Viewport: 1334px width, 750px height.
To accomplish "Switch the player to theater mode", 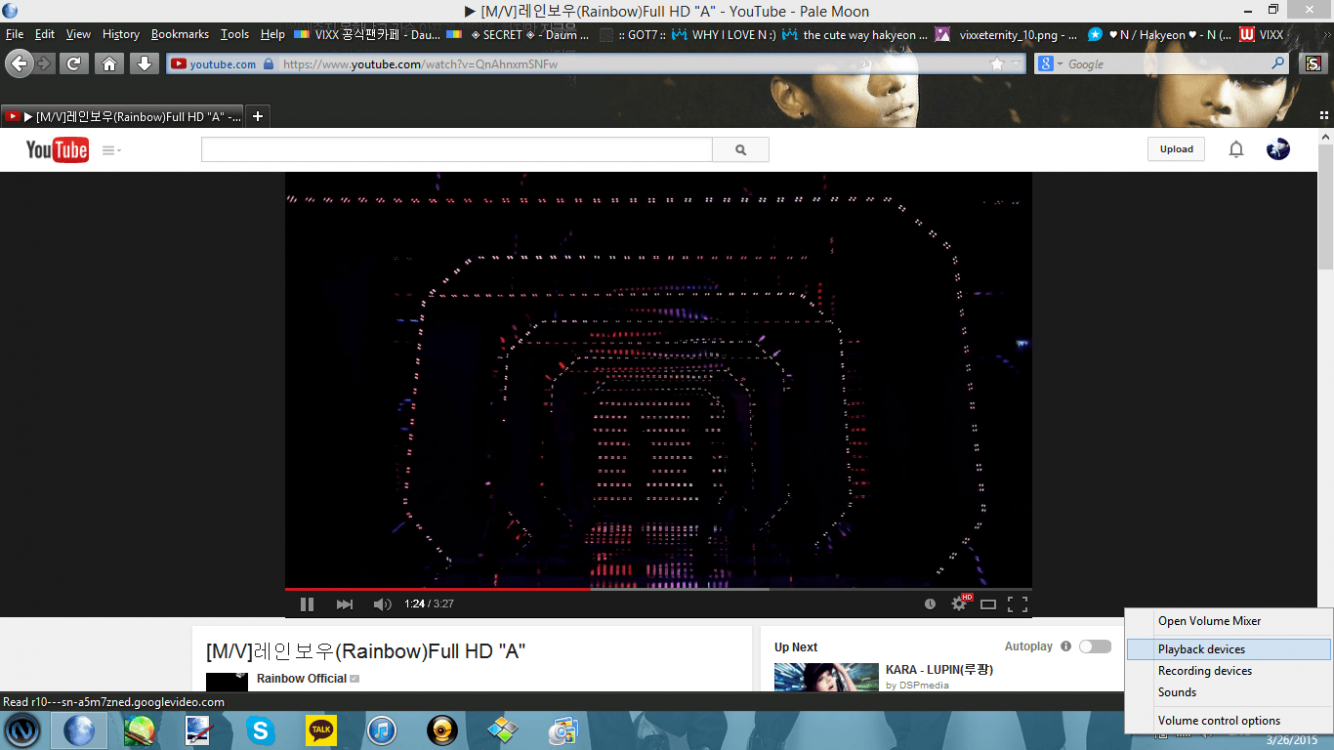I will [x=988, y=603].
